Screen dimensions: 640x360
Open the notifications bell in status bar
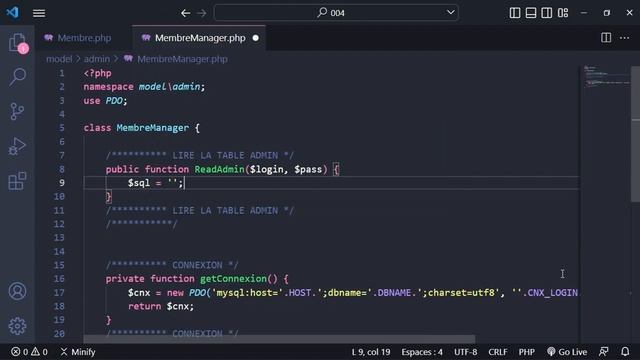click(x=625, y=352)
